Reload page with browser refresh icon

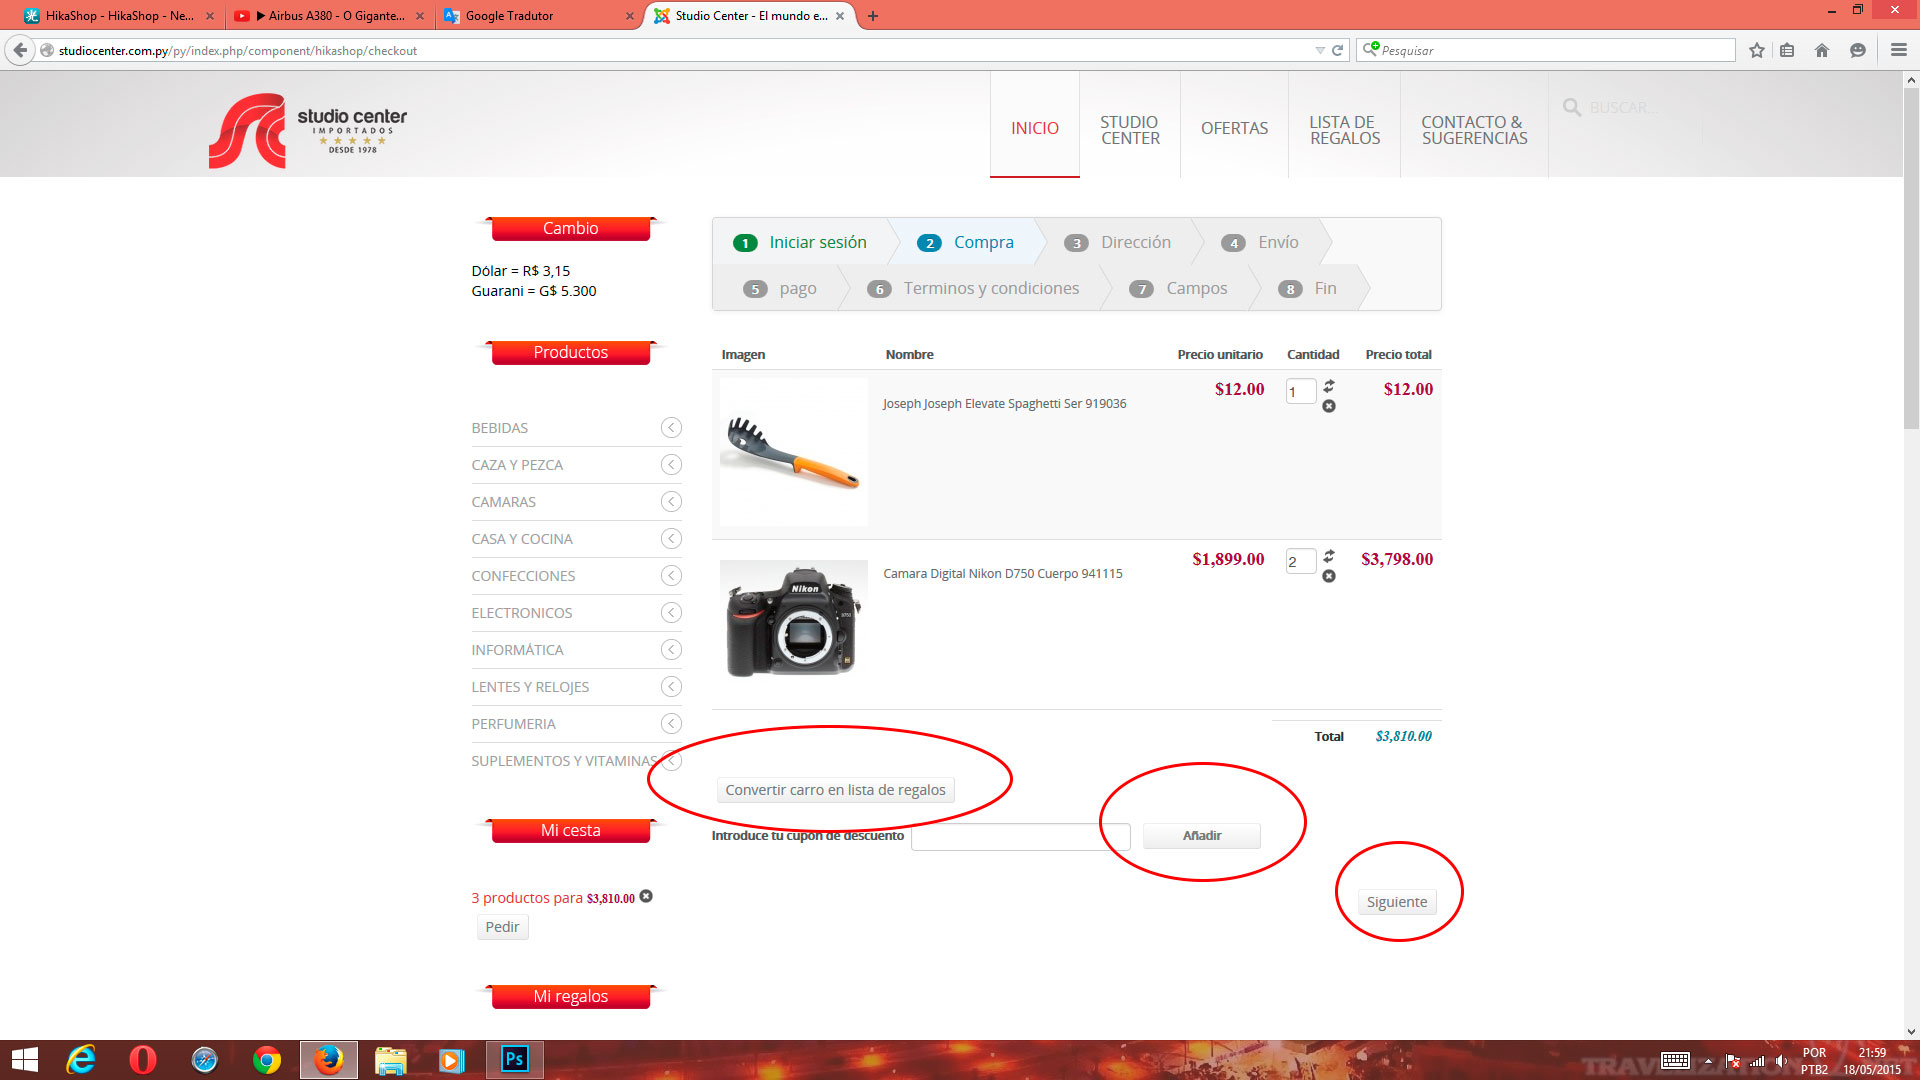pos(1337,50)
